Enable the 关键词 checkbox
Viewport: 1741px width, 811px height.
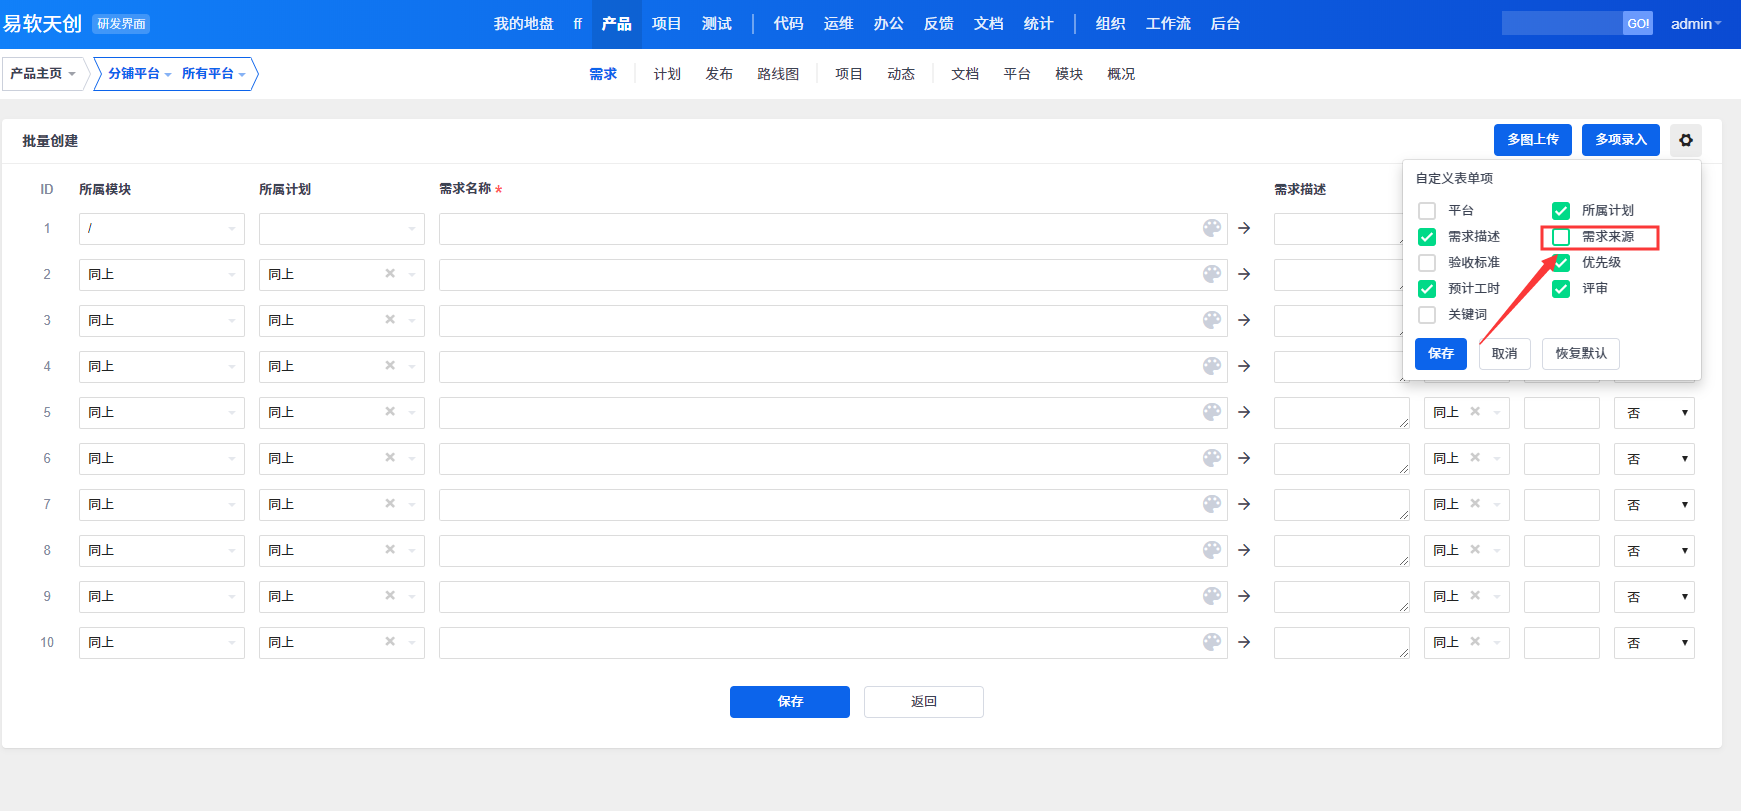pos(1427,315)
